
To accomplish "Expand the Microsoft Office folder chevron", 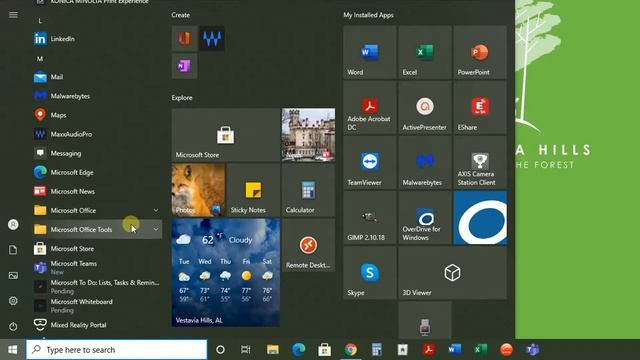I will tap(156, 210).
